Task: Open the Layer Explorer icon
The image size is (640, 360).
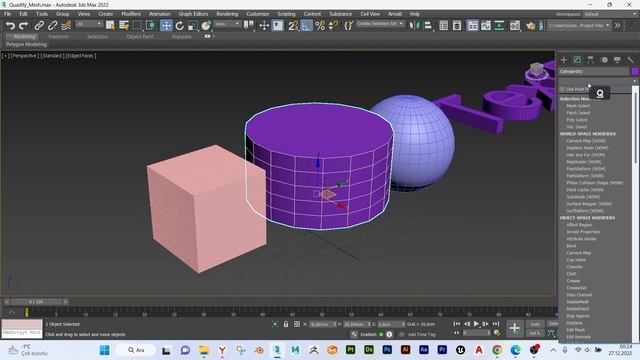Action: tap(457, 26)
